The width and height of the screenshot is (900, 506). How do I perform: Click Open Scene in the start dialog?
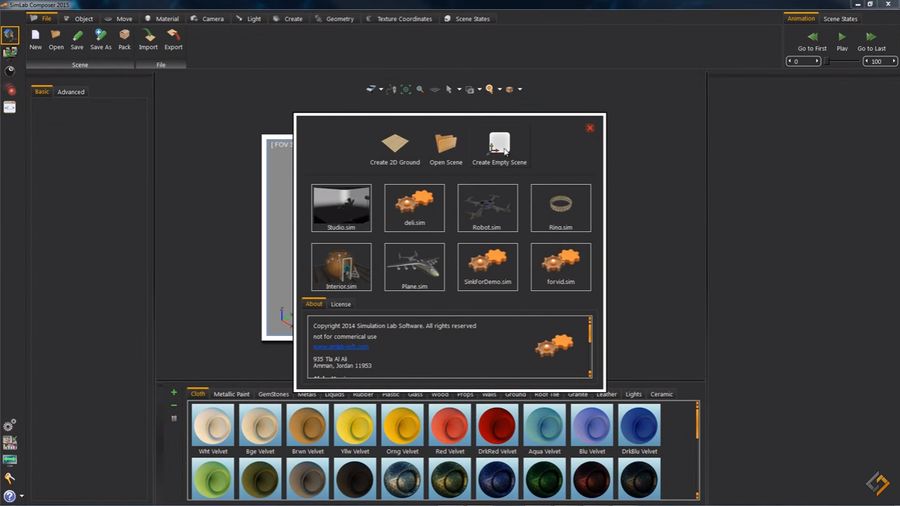pyautogui.click(x=446, y=149)
